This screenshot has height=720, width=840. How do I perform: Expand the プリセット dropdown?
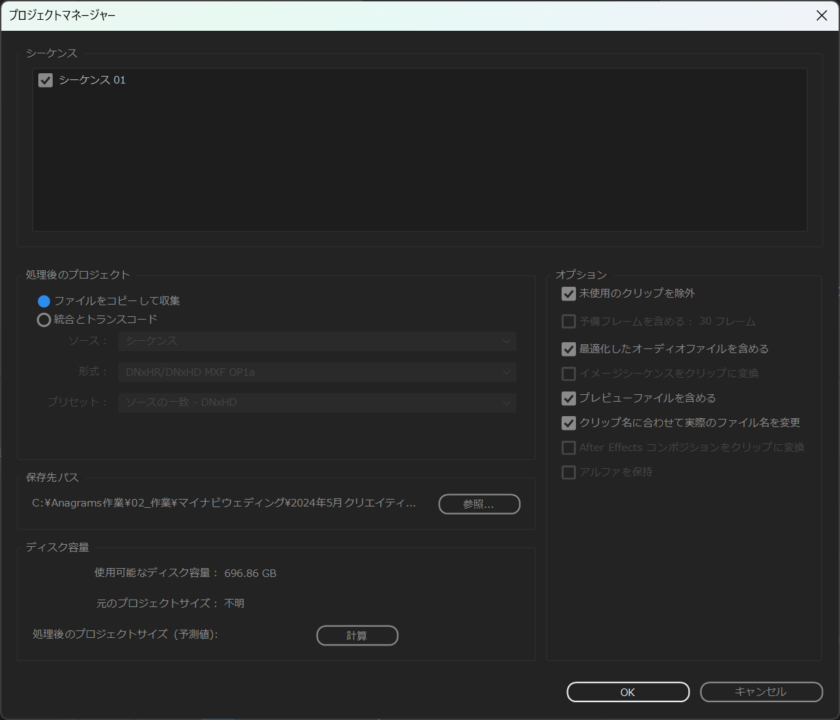(x=317, y=403)
